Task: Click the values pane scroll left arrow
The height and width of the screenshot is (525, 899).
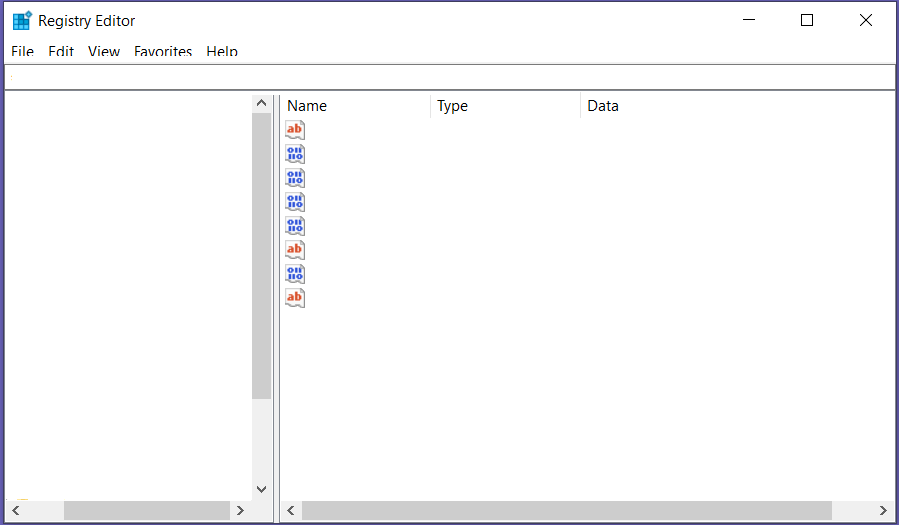Action: click(x=291, y=510)
